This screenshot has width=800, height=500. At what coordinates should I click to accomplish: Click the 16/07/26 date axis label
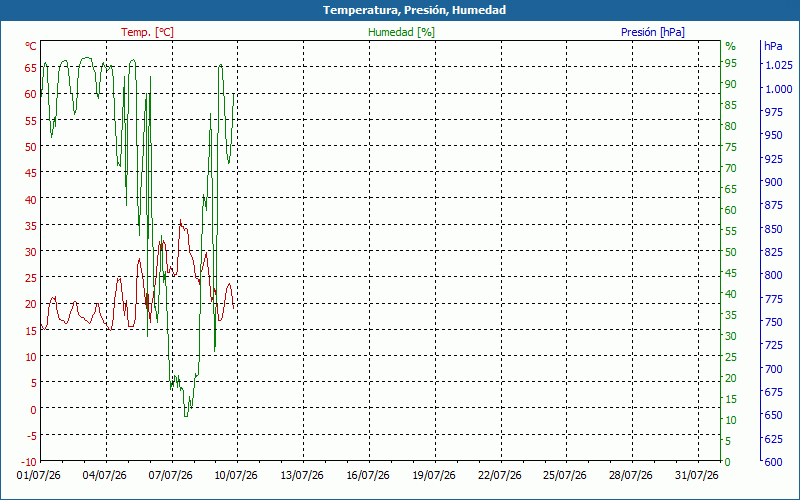point(368,476)
